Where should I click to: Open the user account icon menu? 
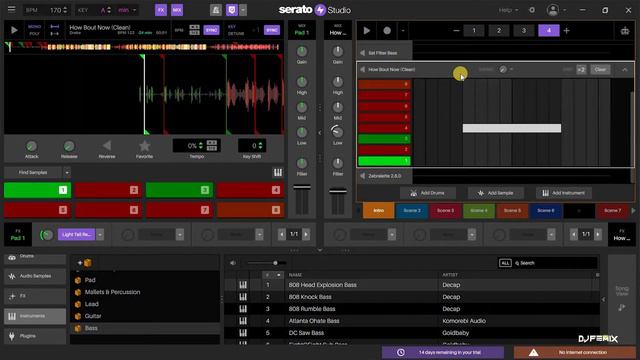pyautogui.click(x=555, y=10)
